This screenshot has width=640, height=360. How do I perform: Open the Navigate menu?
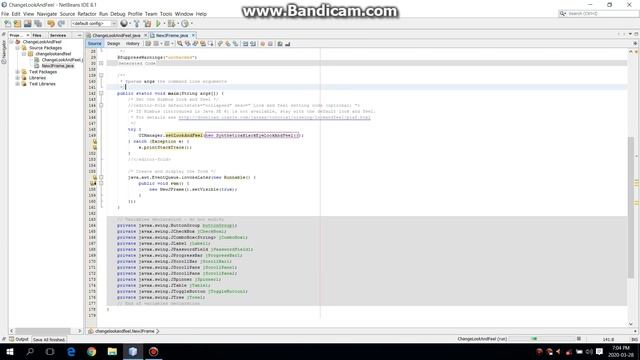coord(47,14)
